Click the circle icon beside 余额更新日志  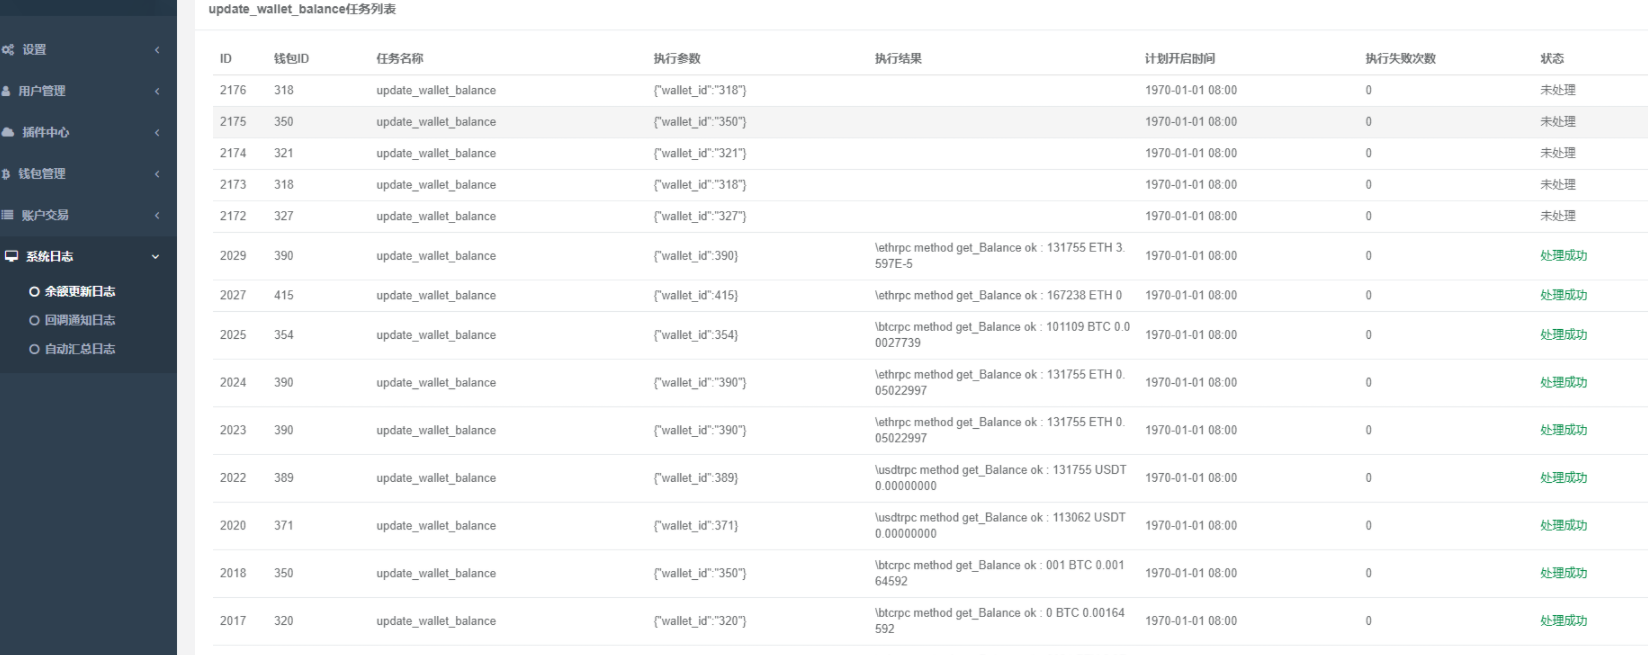pos(35,292)
